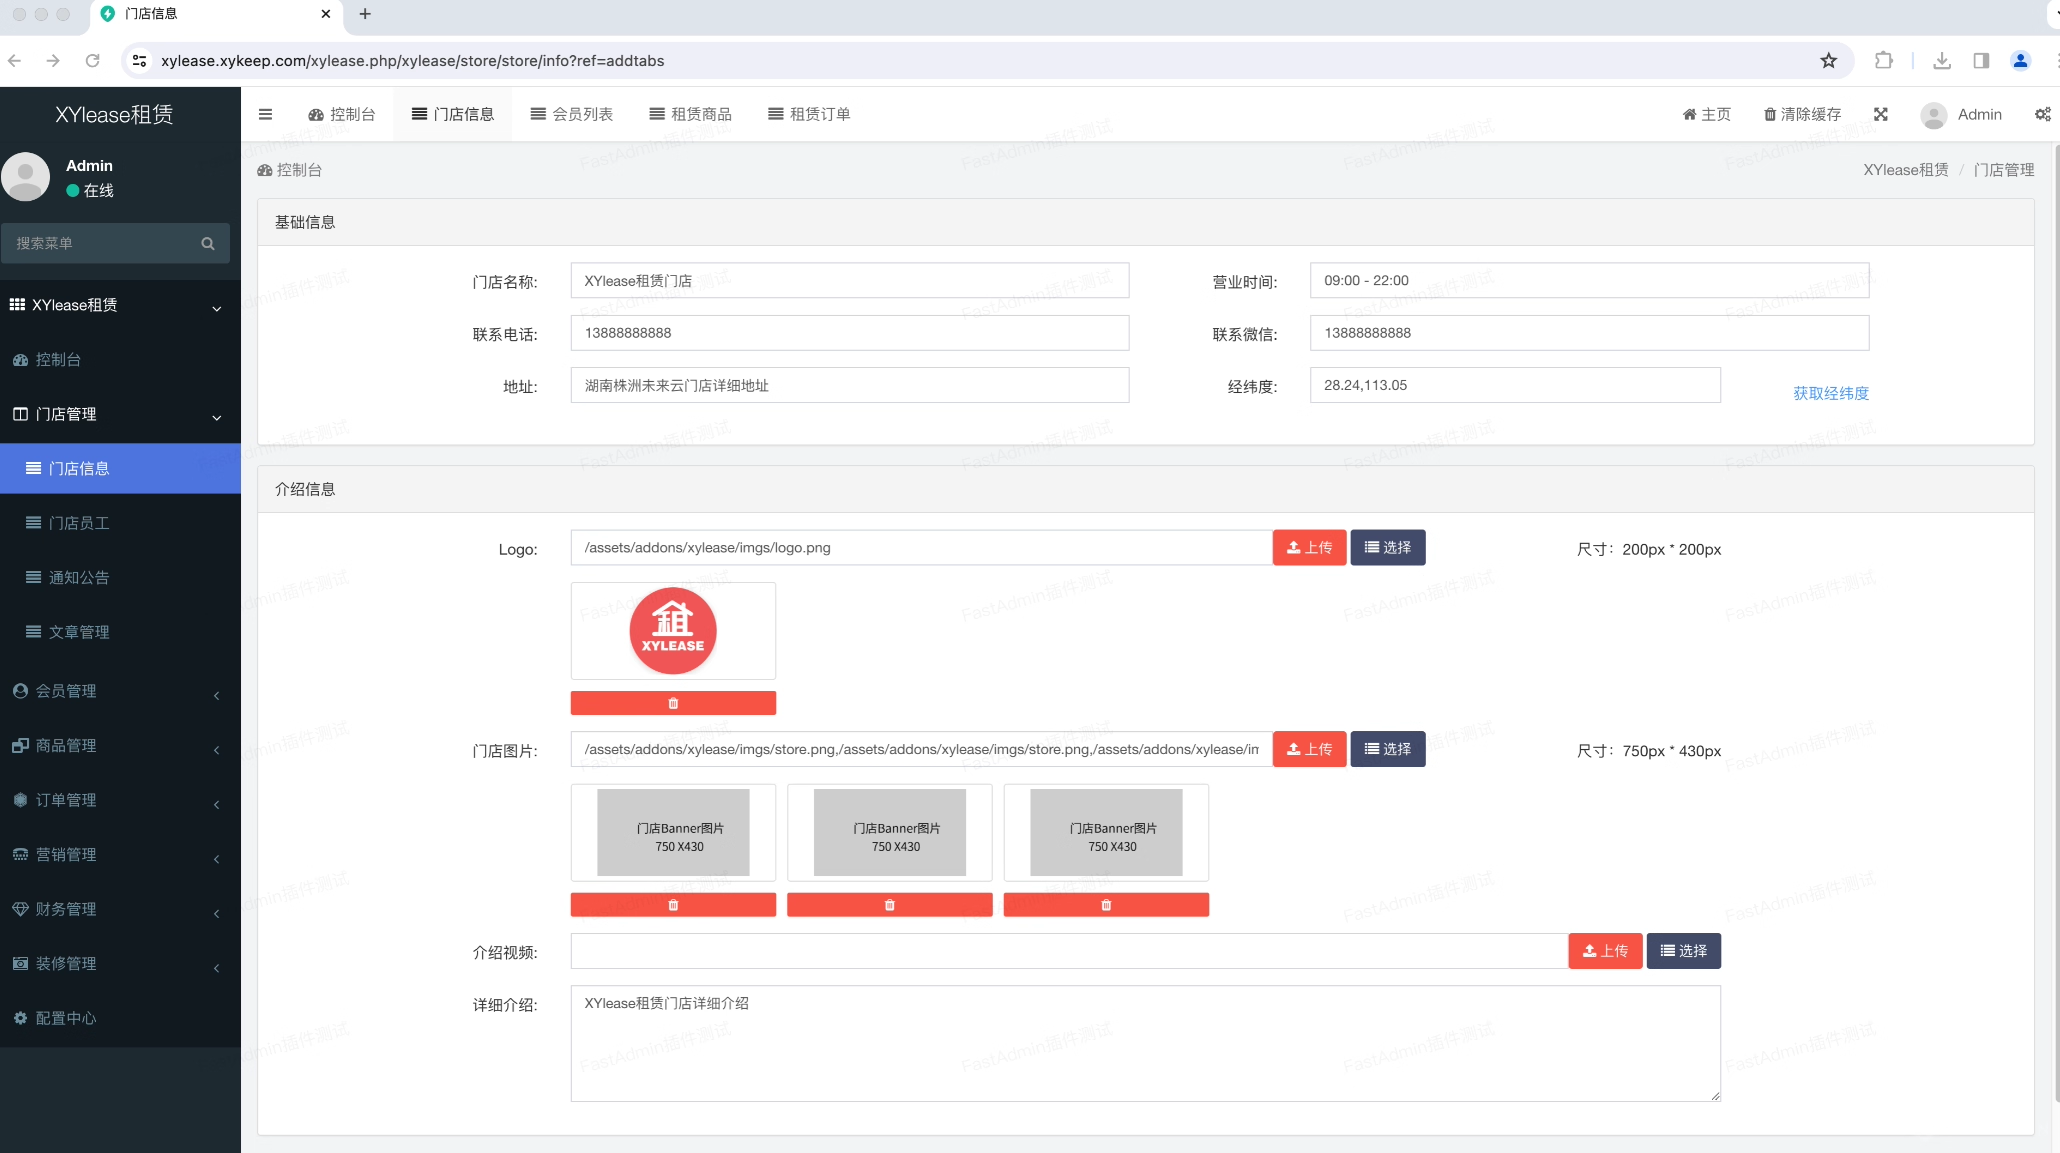
Task: Click the 获取经纬度 link
Action: click(x=1830, y=393)
